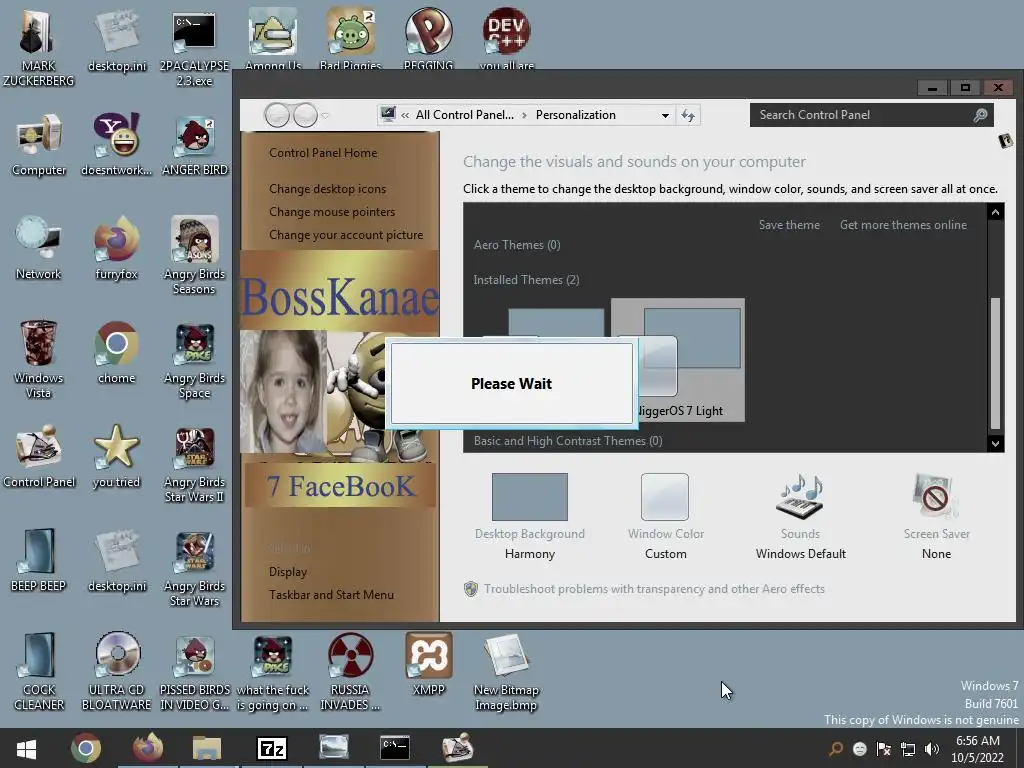Open Screen Saver settings

click(936, 517)
